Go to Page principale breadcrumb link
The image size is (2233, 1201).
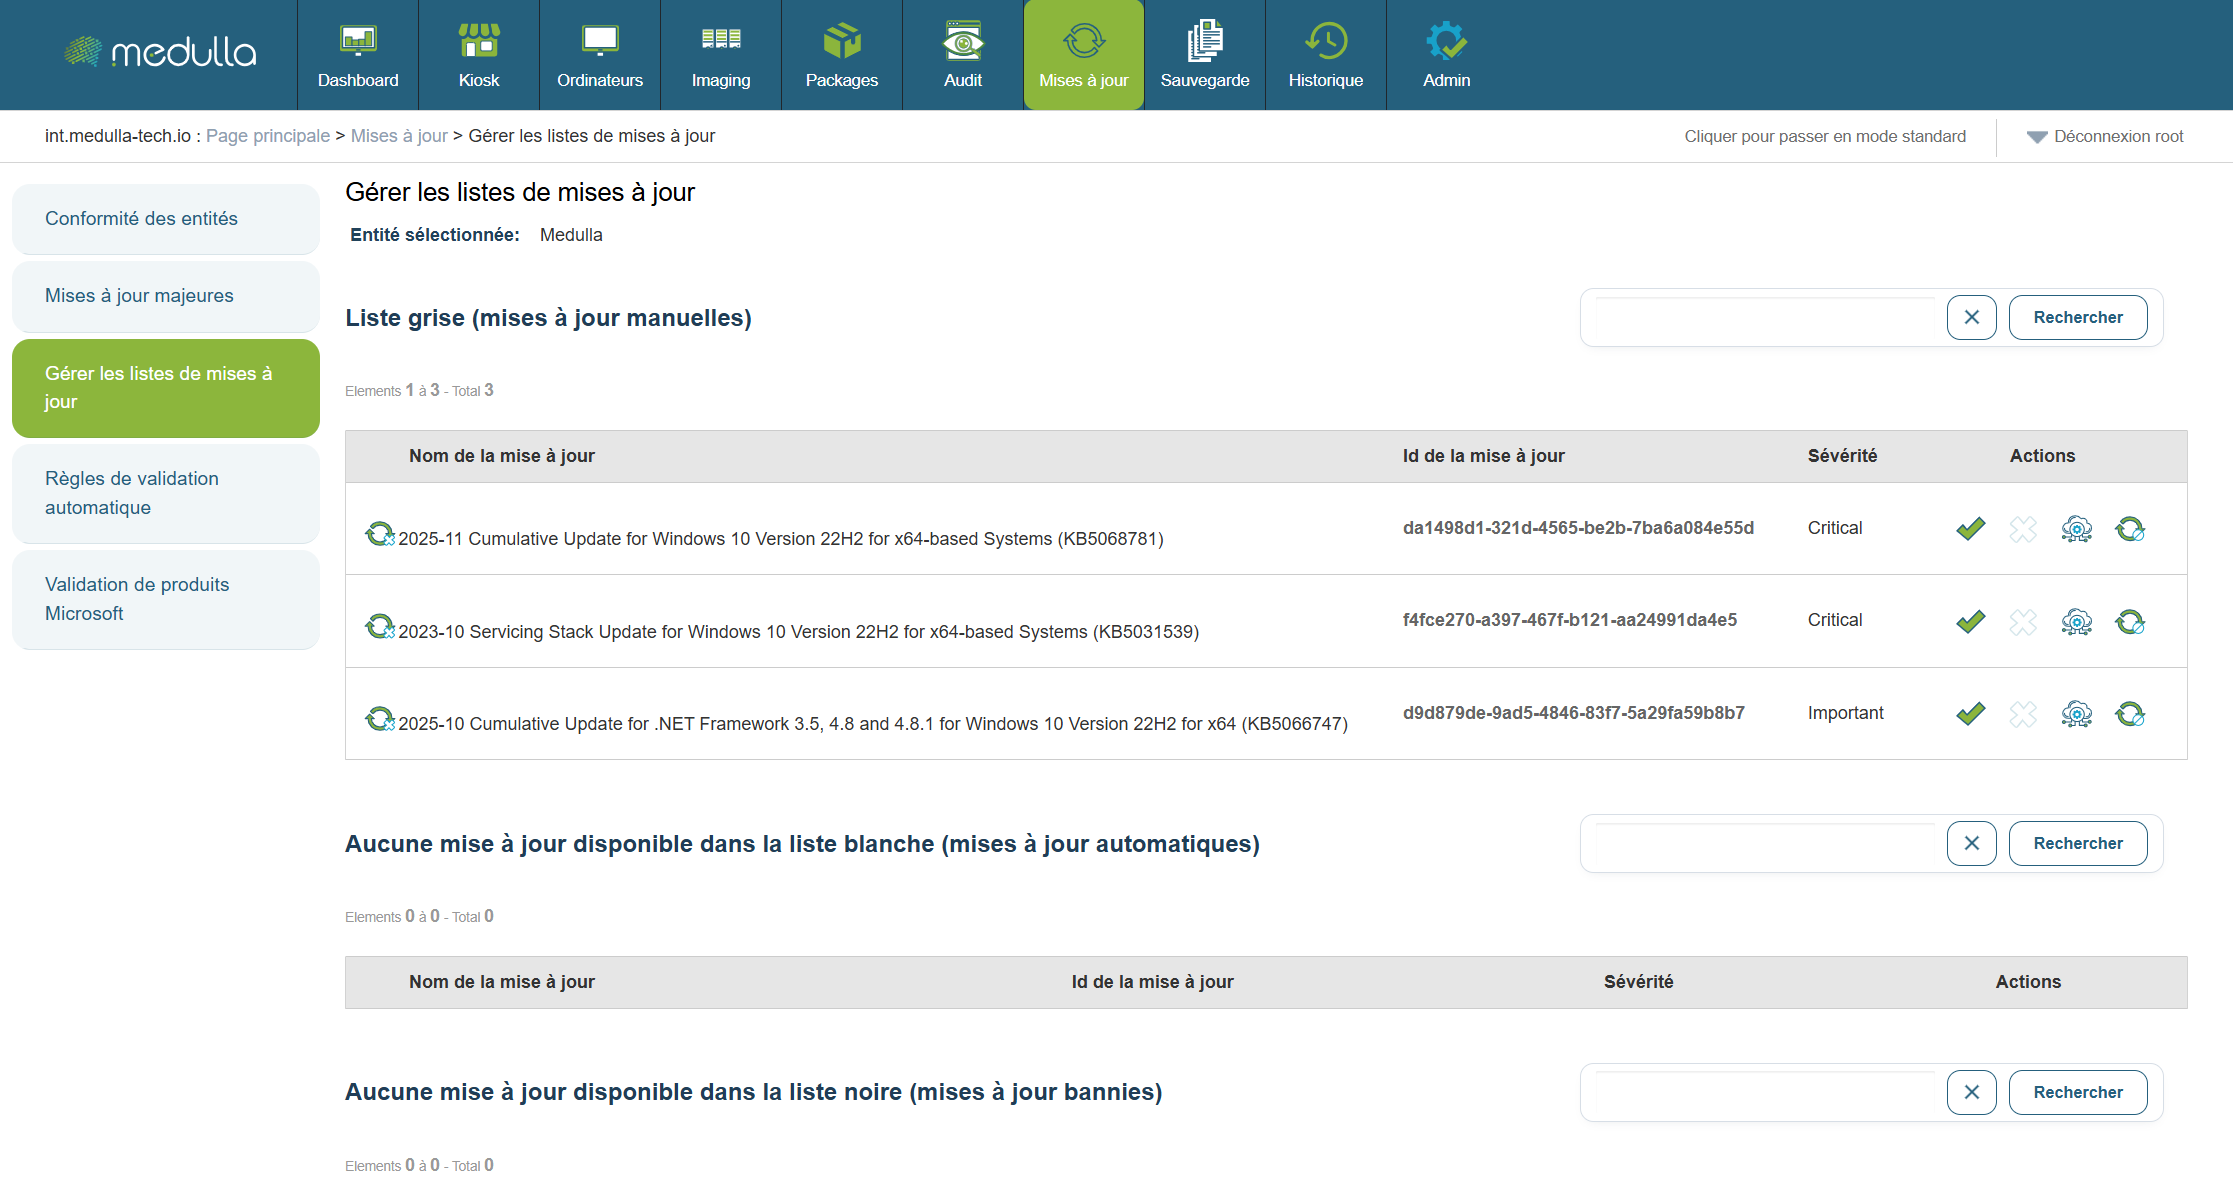[x=267, y=136]
